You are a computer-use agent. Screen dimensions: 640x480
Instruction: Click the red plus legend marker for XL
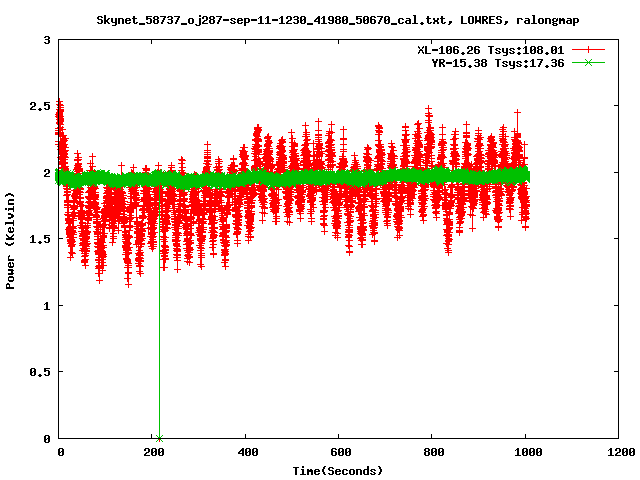[x=588, y=50]
